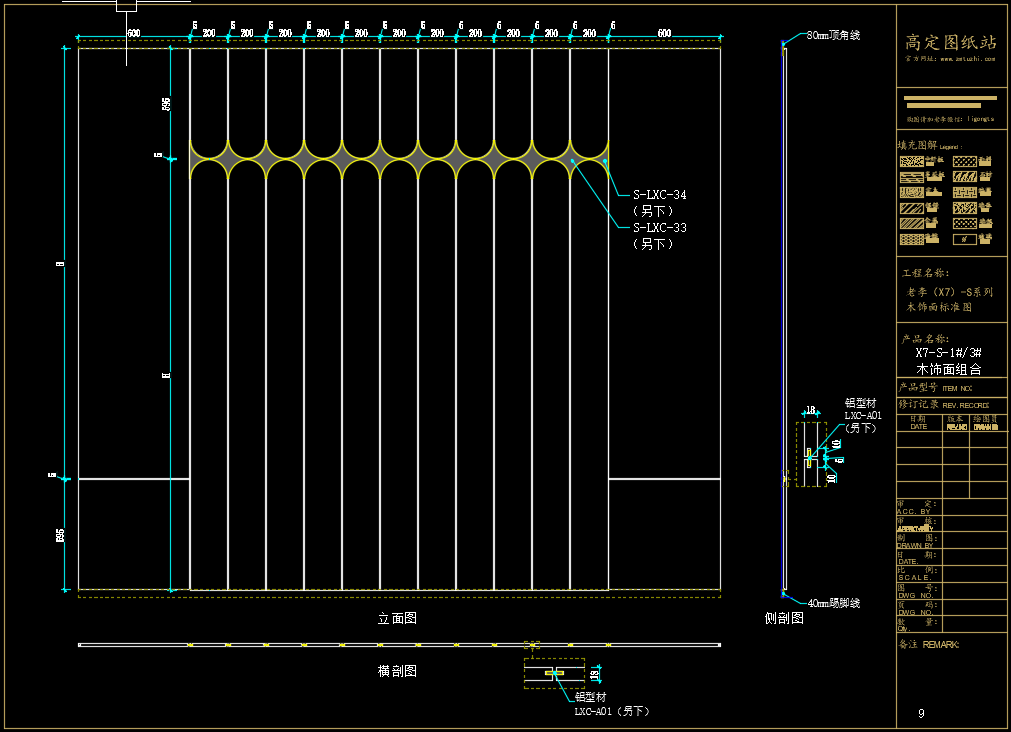Click the product name X7-S-1#/3# text
This screenshot has height=732, width=1011.
pyautogui.click(x=948, y=353)
